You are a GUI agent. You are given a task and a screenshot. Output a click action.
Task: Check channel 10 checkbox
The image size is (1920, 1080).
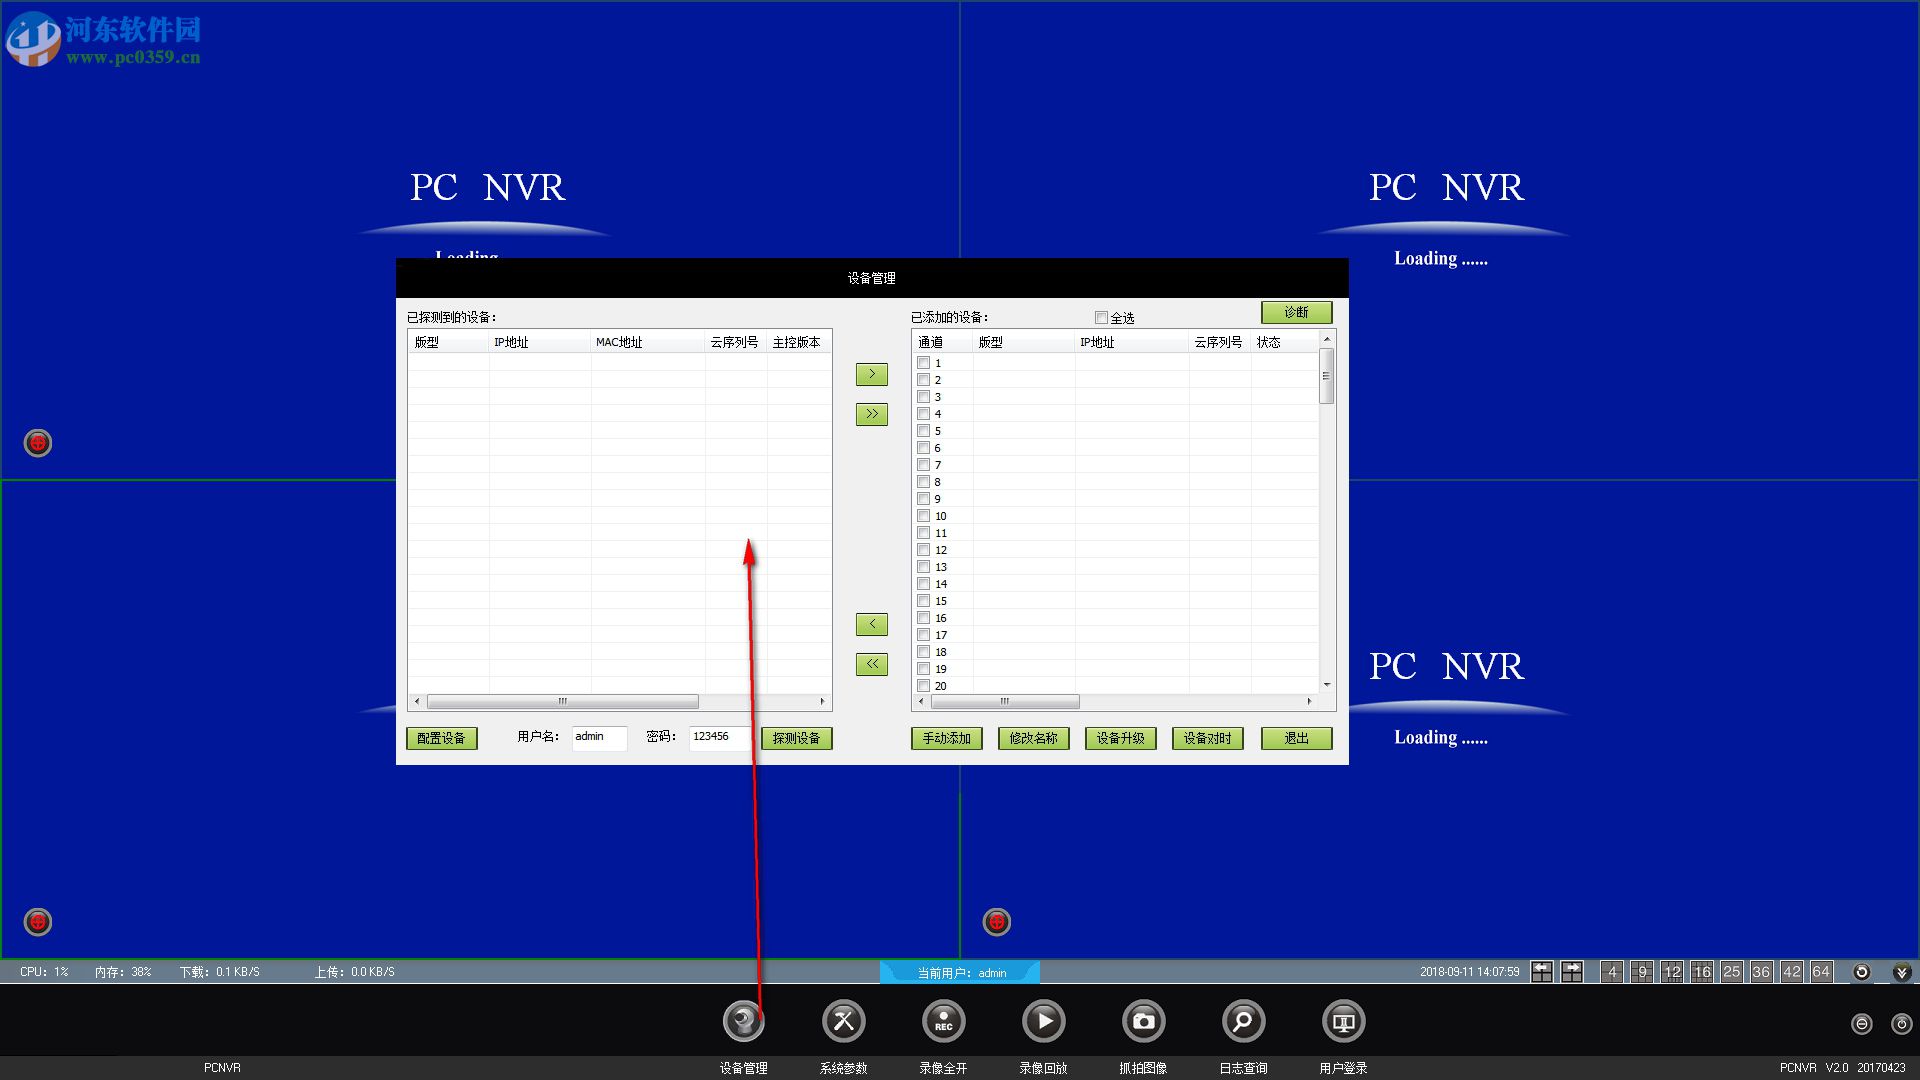click(x=924, y=516)
